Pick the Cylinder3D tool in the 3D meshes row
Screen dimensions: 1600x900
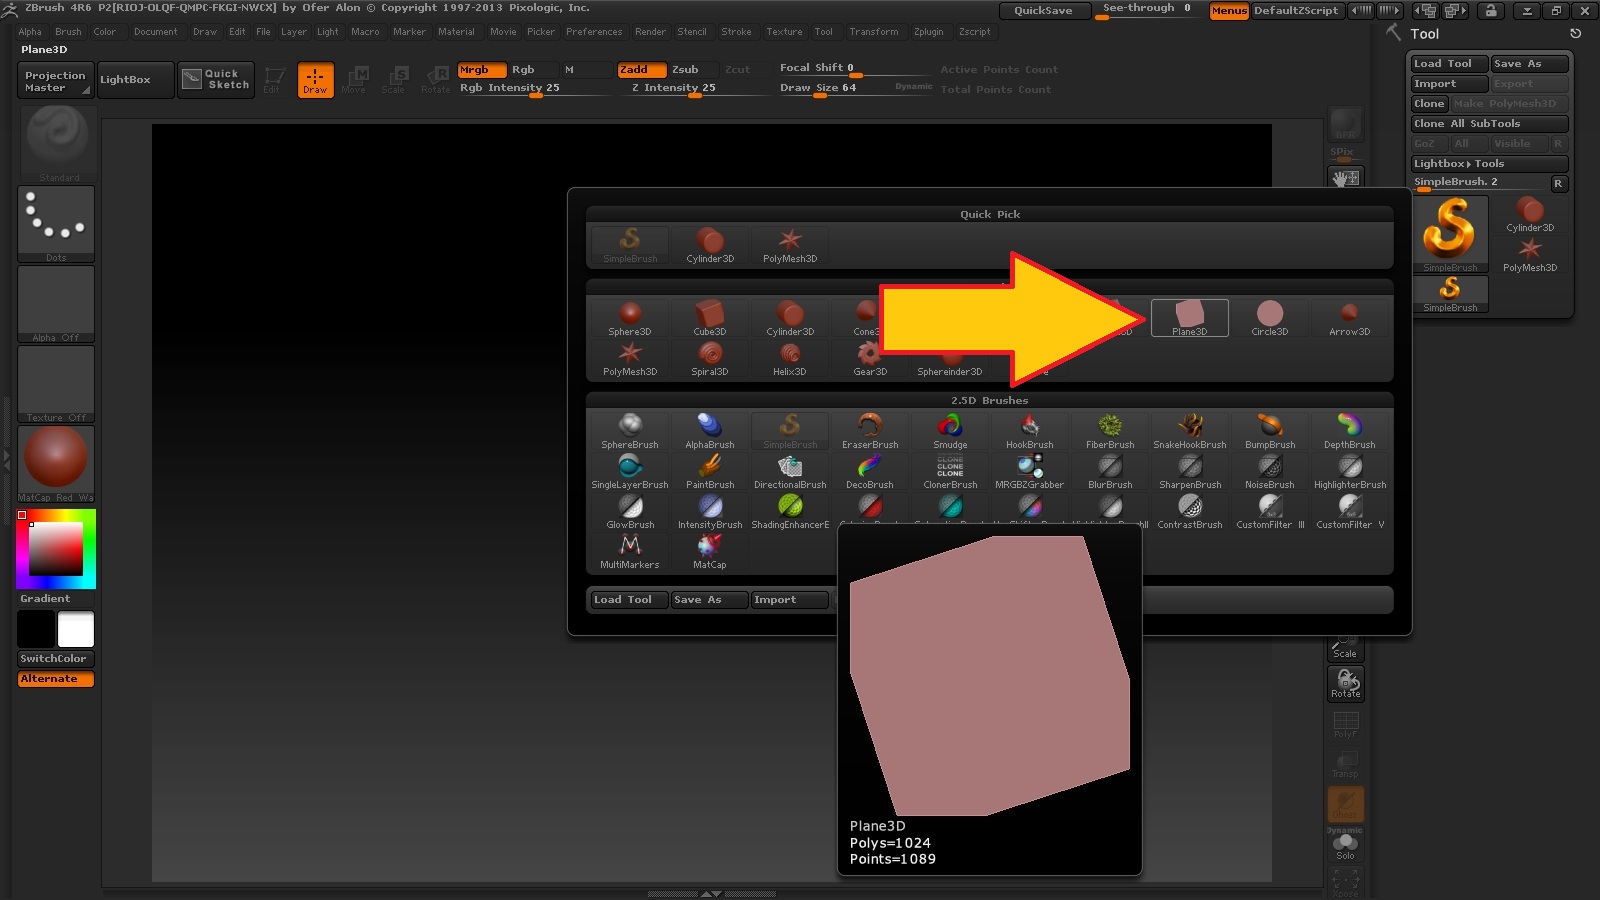pyautogui.click(x=790, y=318)
